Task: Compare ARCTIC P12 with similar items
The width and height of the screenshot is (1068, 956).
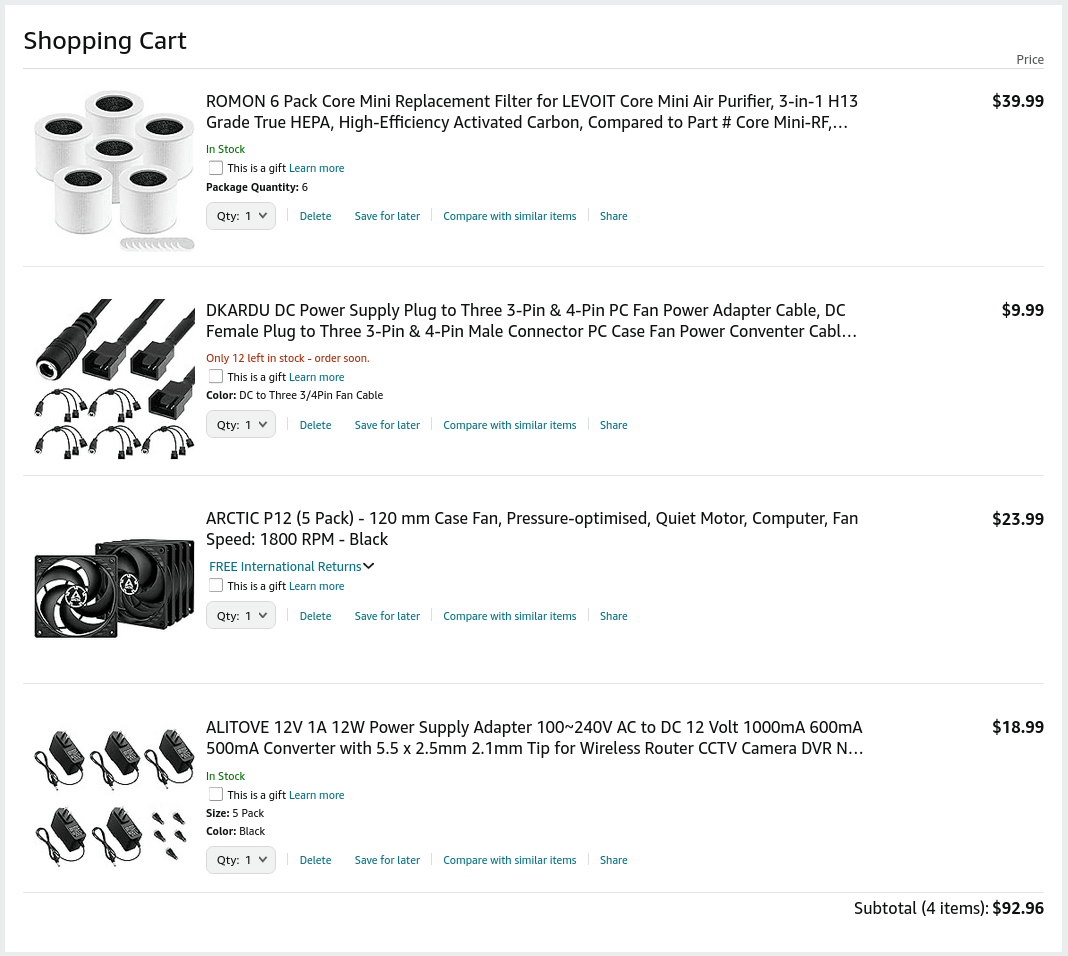Action: [x=509, y=616]
